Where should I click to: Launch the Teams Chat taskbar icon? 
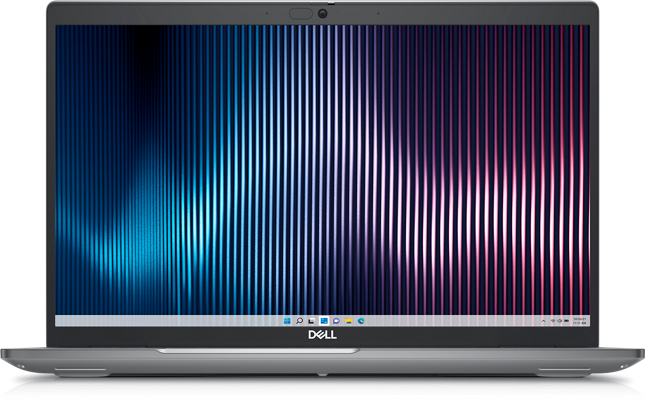pyautogui.click(x=336, y=321)
